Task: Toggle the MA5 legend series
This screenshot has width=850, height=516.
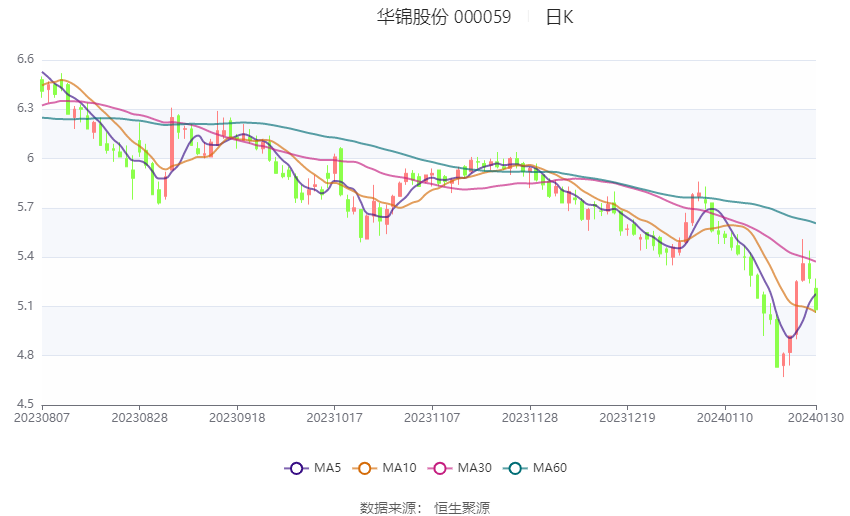Action: tap(313, 468)
